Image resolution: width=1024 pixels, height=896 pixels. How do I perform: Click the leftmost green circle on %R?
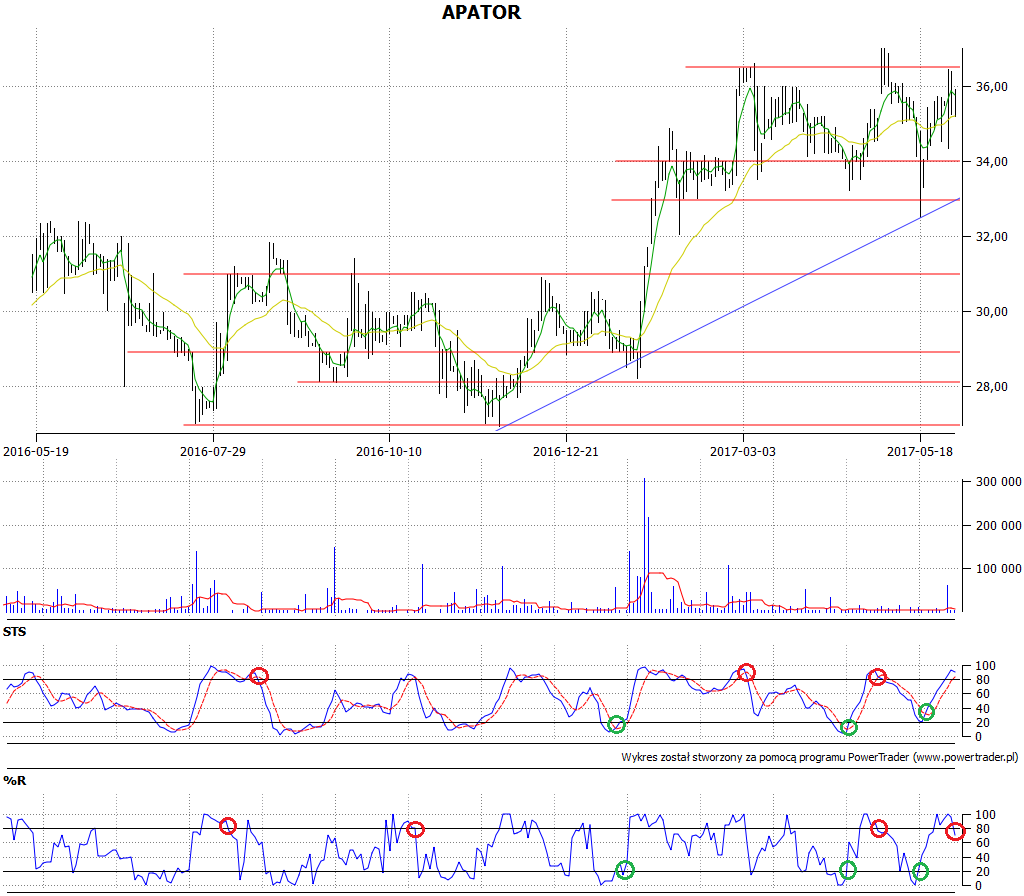point(625,870)
